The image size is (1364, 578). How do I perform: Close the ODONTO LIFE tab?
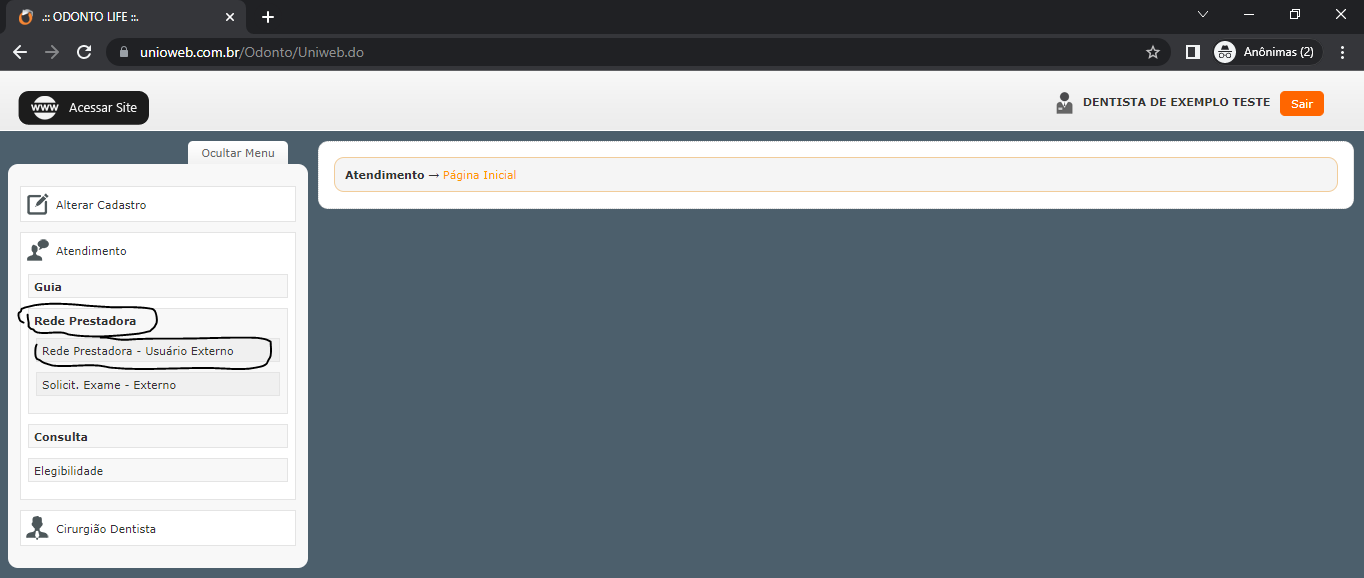coord(230,17)
